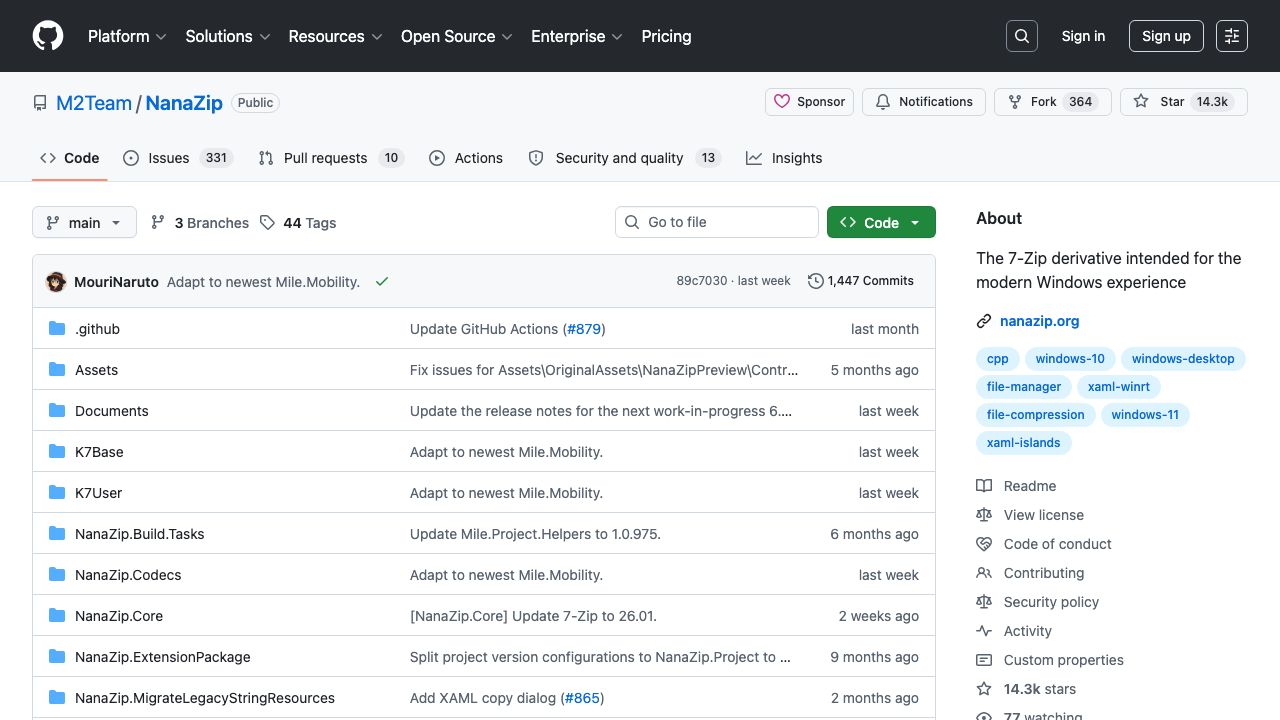The image size is (1280, 720).
Task: Open the search magnifier button
Action: pyautogui.click(x=1022, y=36)
